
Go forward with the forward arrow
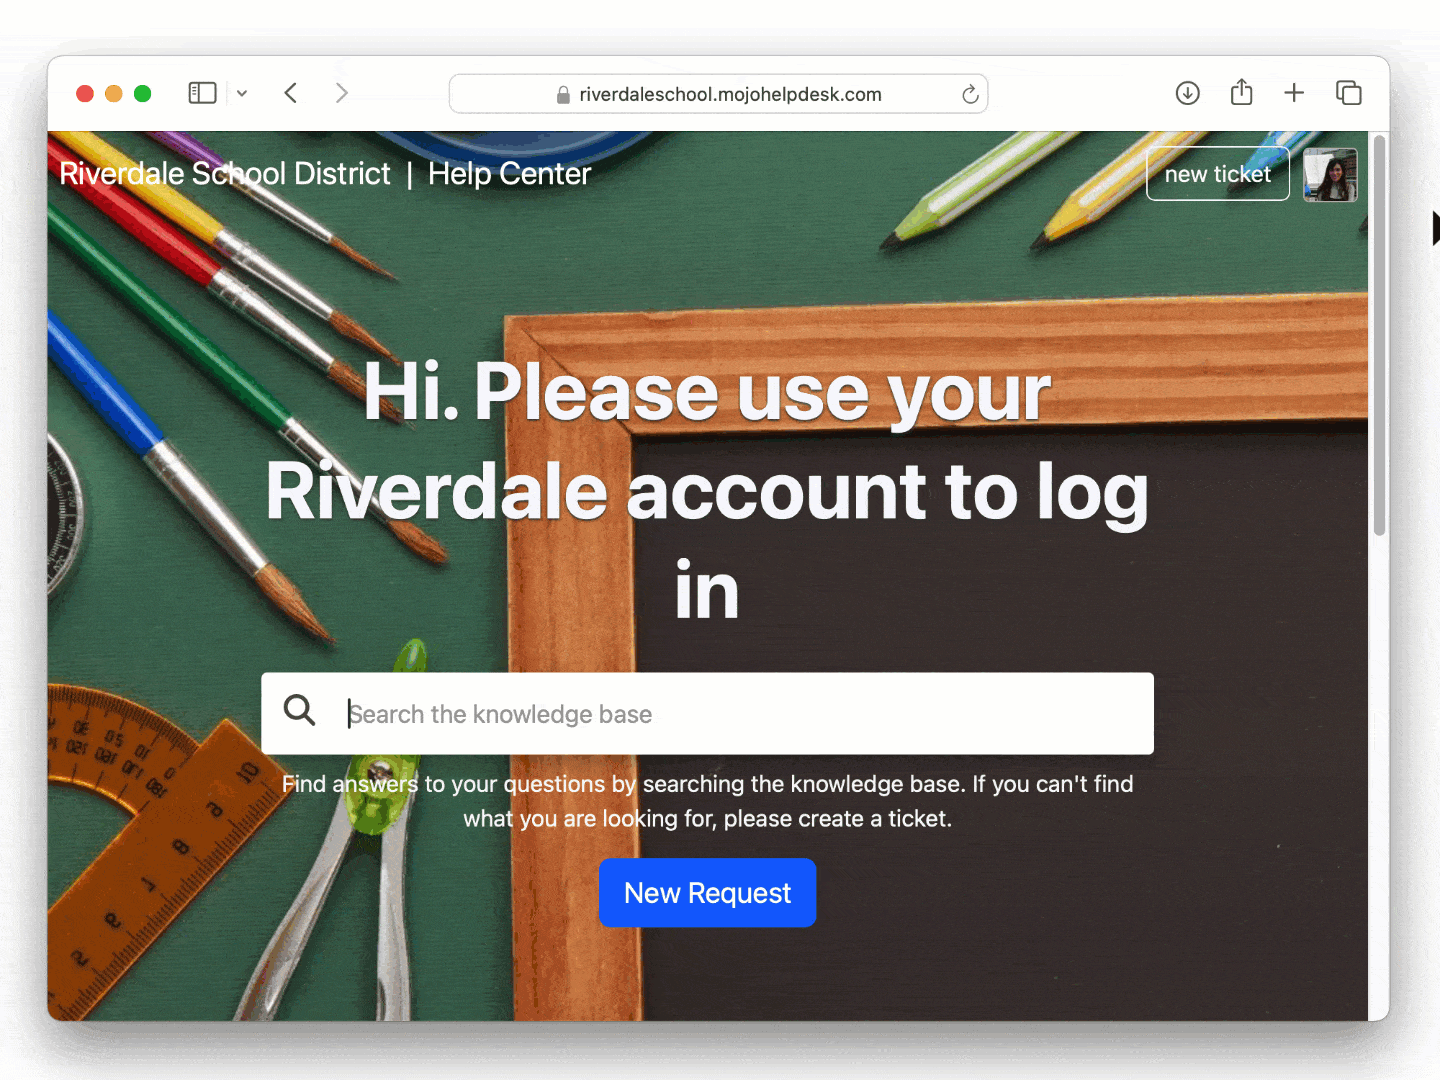click(x=341, y=93)
